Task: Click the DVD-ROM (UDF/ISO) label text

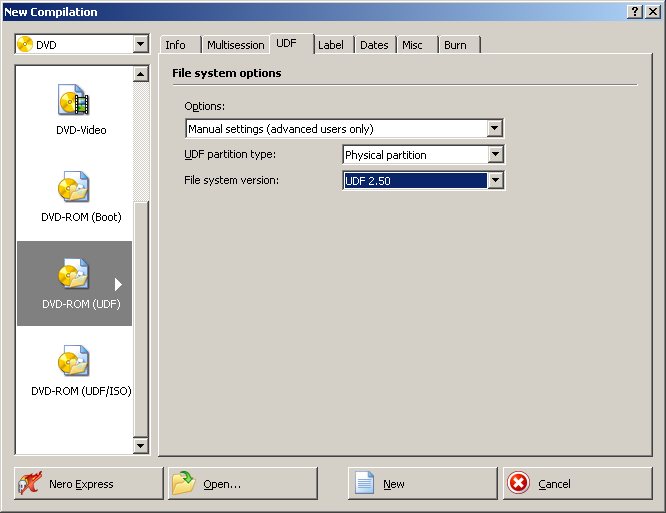Action: (x=81, y=391)
